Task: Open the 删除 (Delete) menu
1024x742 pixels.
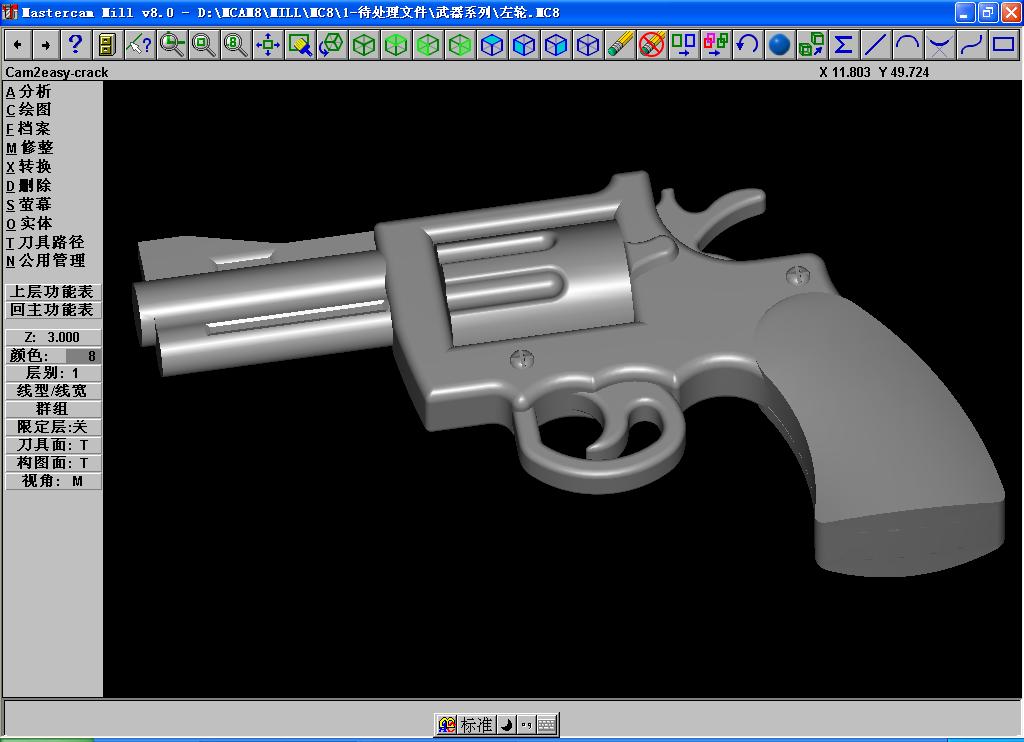Action: click(x=28, y=186)
